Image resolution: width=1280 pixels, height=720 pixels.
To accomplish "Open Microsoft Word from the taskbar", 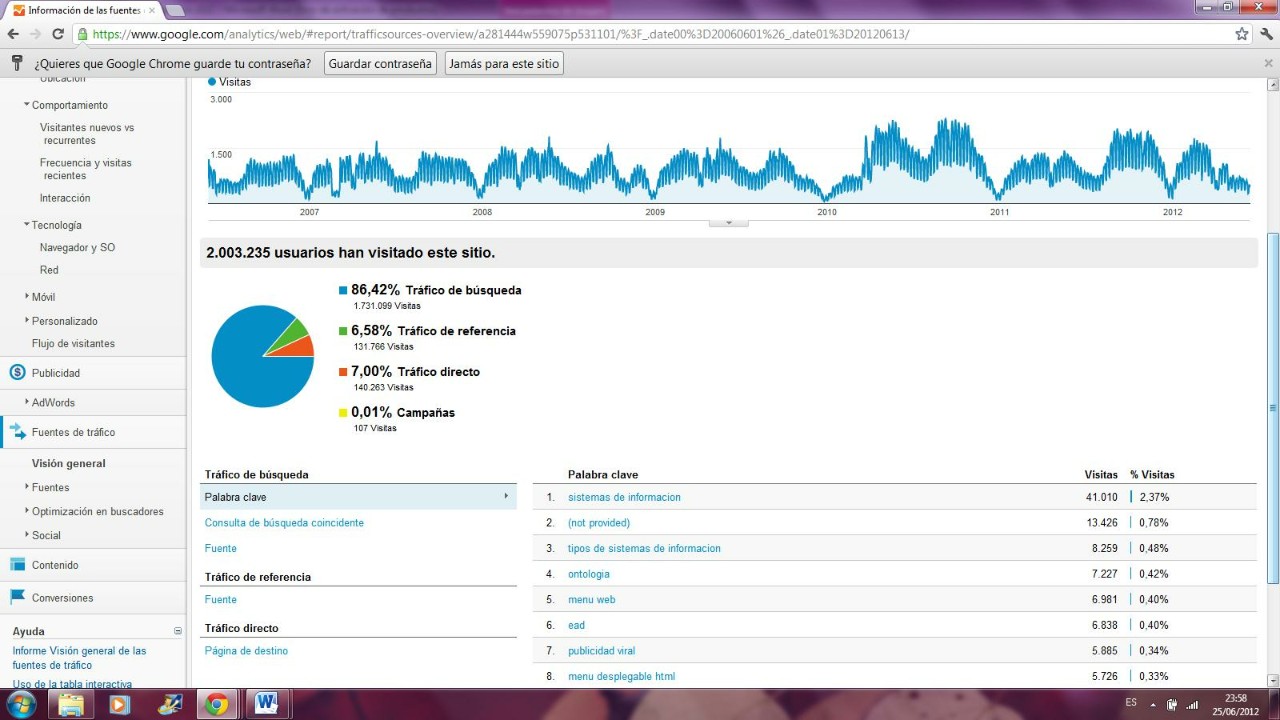I will (266, 703).
